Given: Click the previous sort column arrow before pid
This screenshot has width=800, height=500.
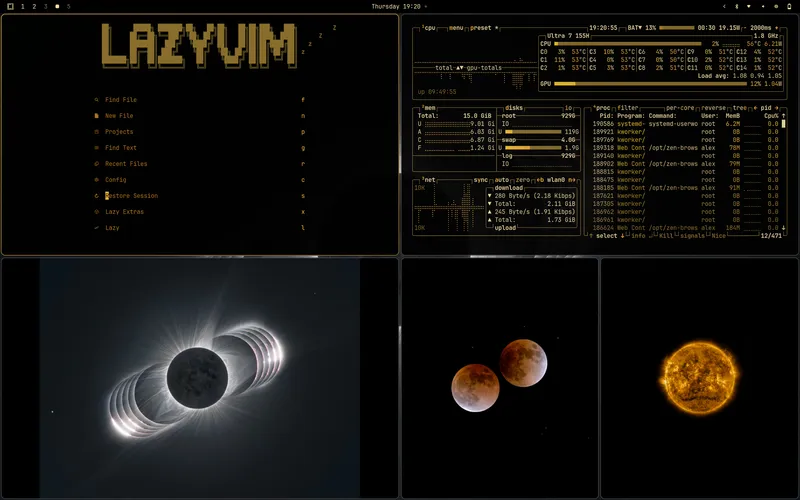Looking at the screenshot, I should tap(757, 108).
